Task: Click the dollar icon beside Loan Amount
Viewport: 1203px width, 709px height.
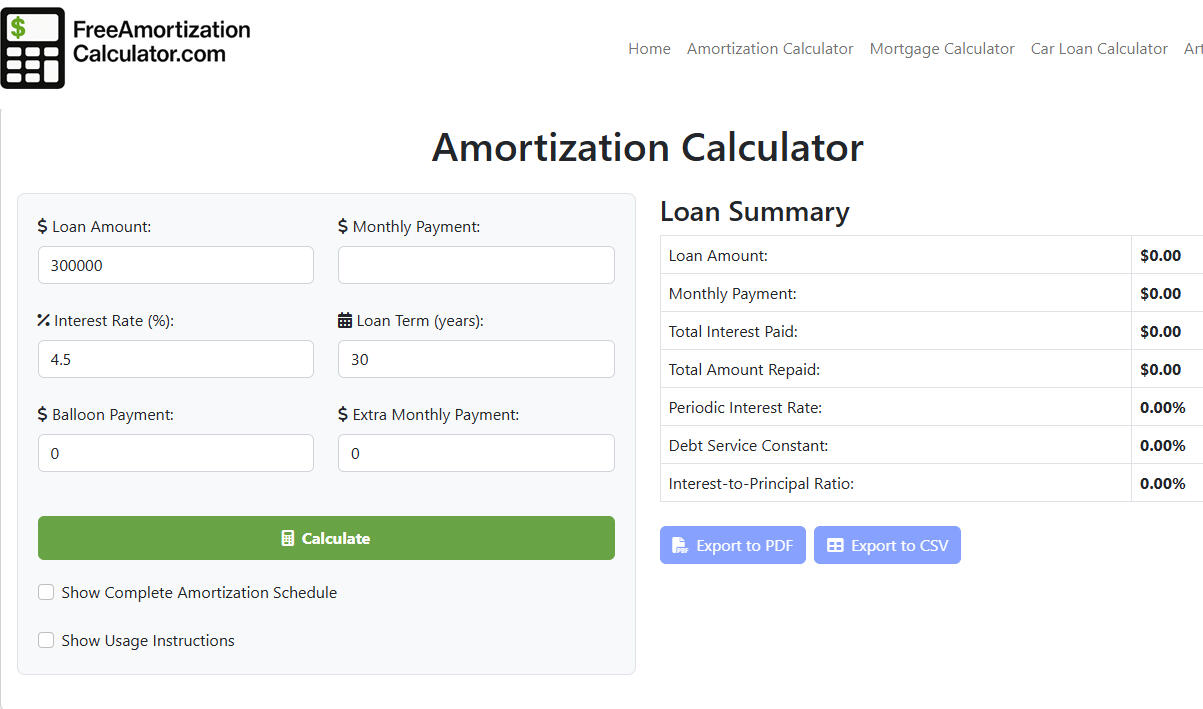Action: pos(44,226)
